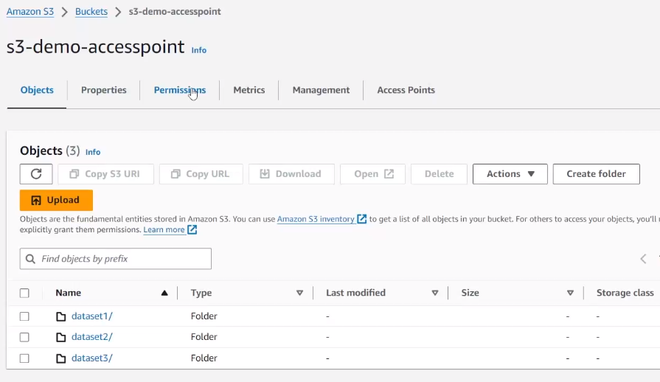
Task: Switch to the Objects tab
Action: click(x=37, y=90)
